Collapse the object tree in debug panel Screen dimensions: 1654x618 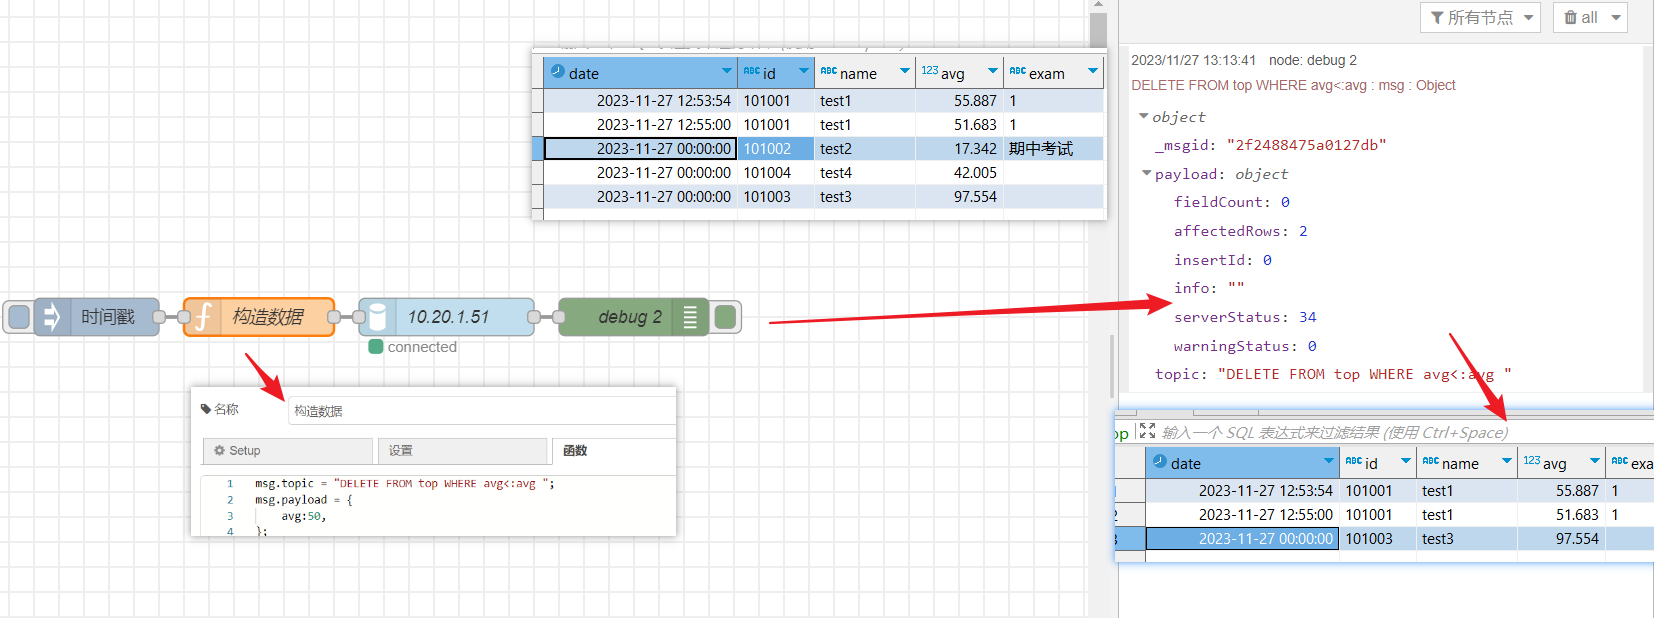[1144, 117]
